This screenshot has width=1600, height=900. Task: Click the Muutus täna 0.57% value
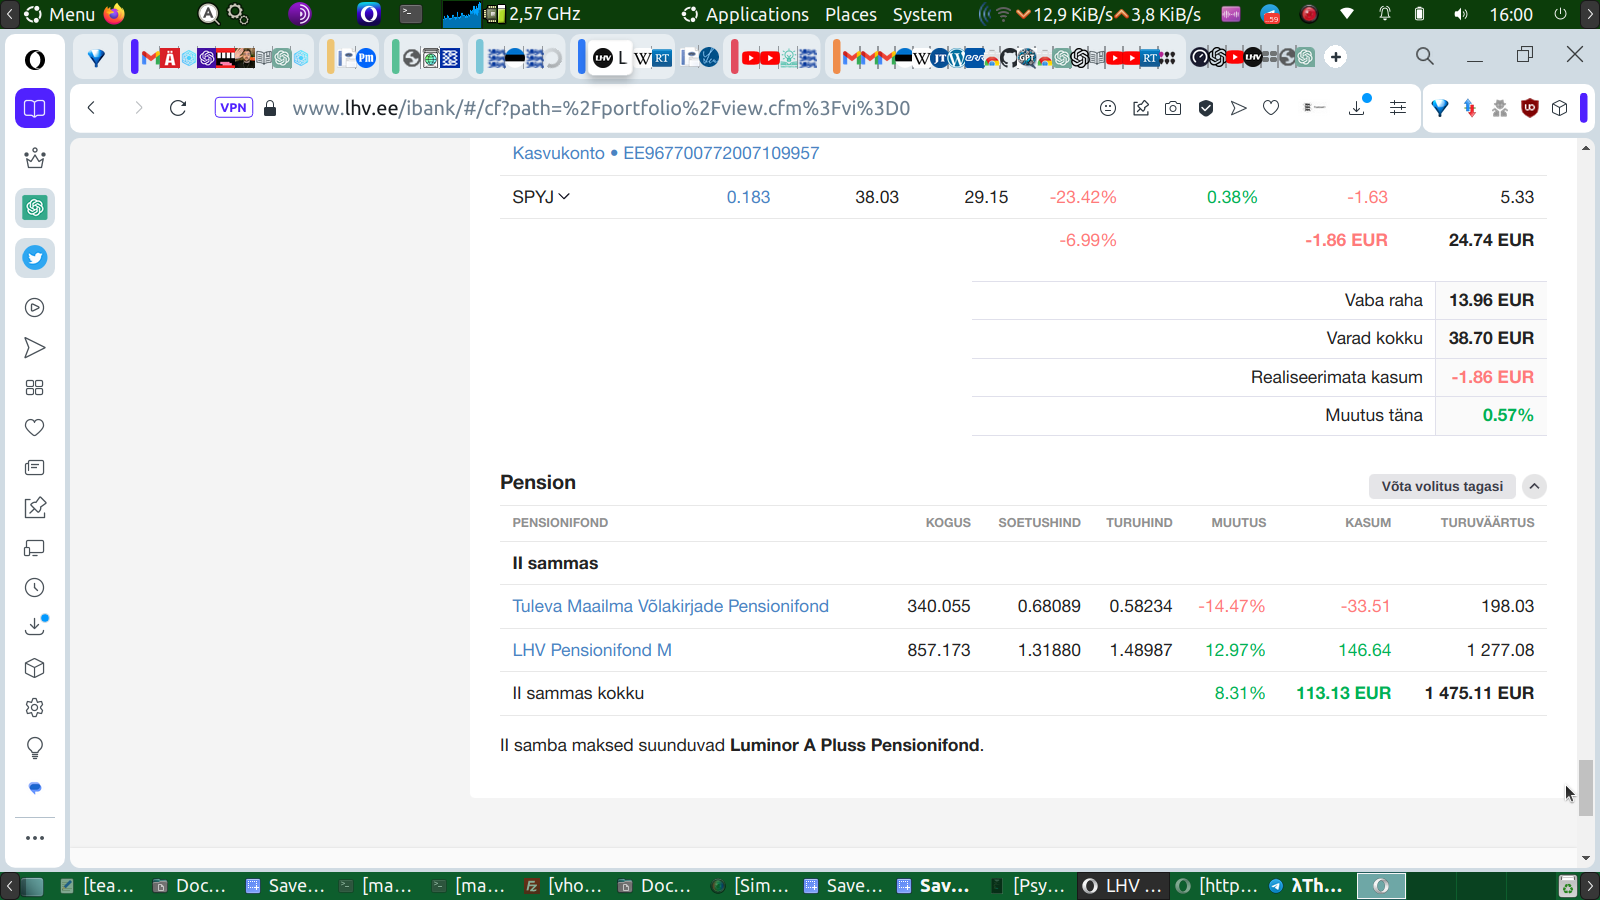click(x=1508, y=415)
